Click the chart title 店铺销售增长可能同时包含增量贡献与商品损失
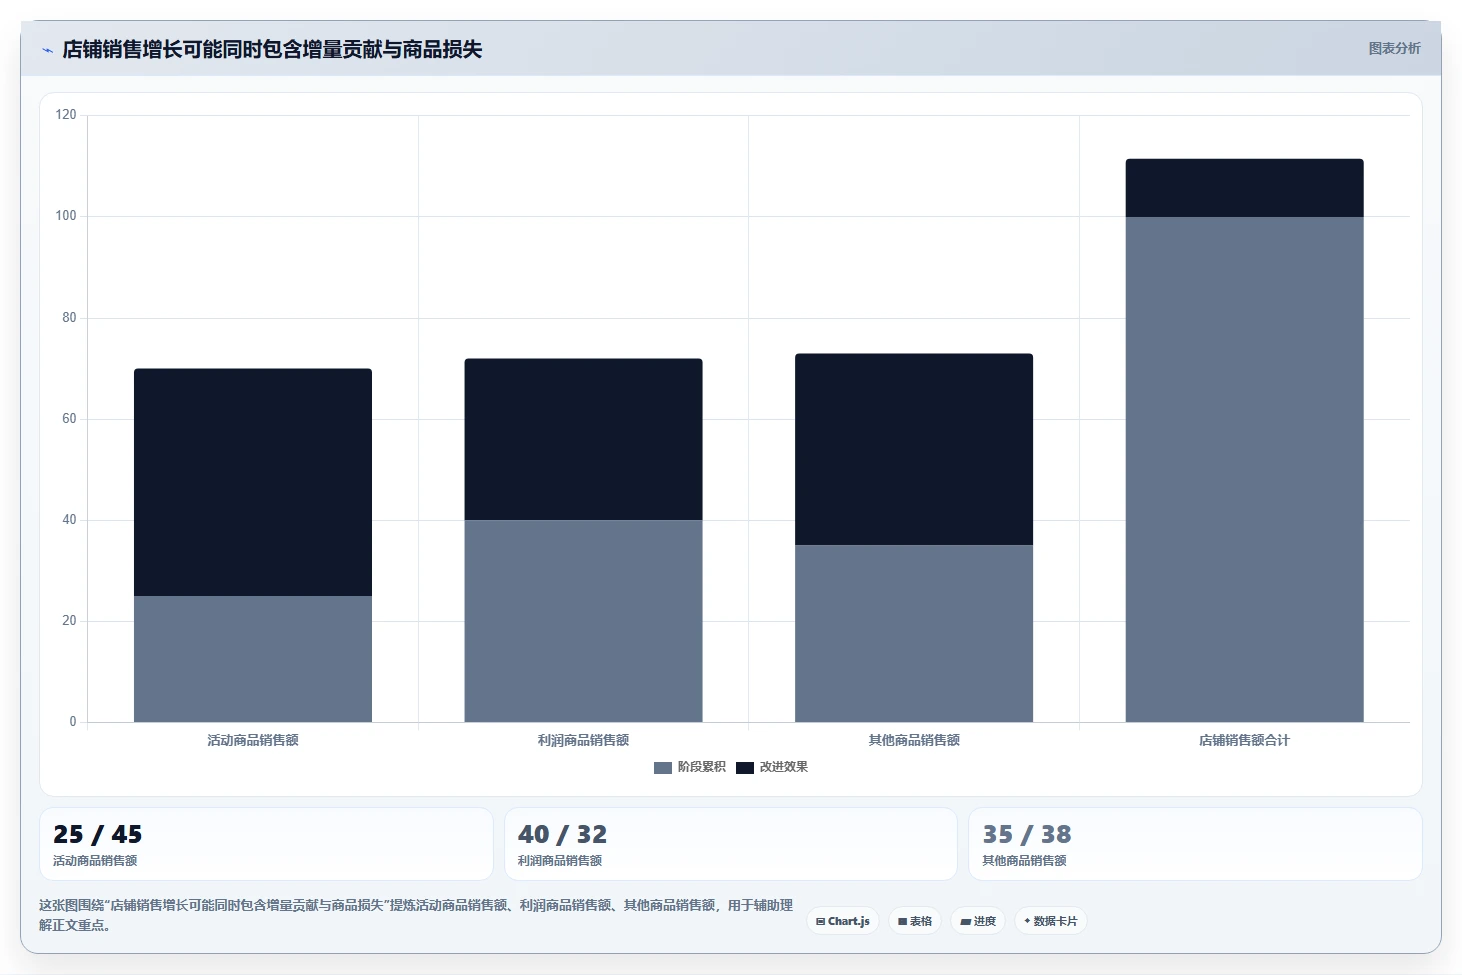This screenshot has height=975, width=1462. [272, 49]
